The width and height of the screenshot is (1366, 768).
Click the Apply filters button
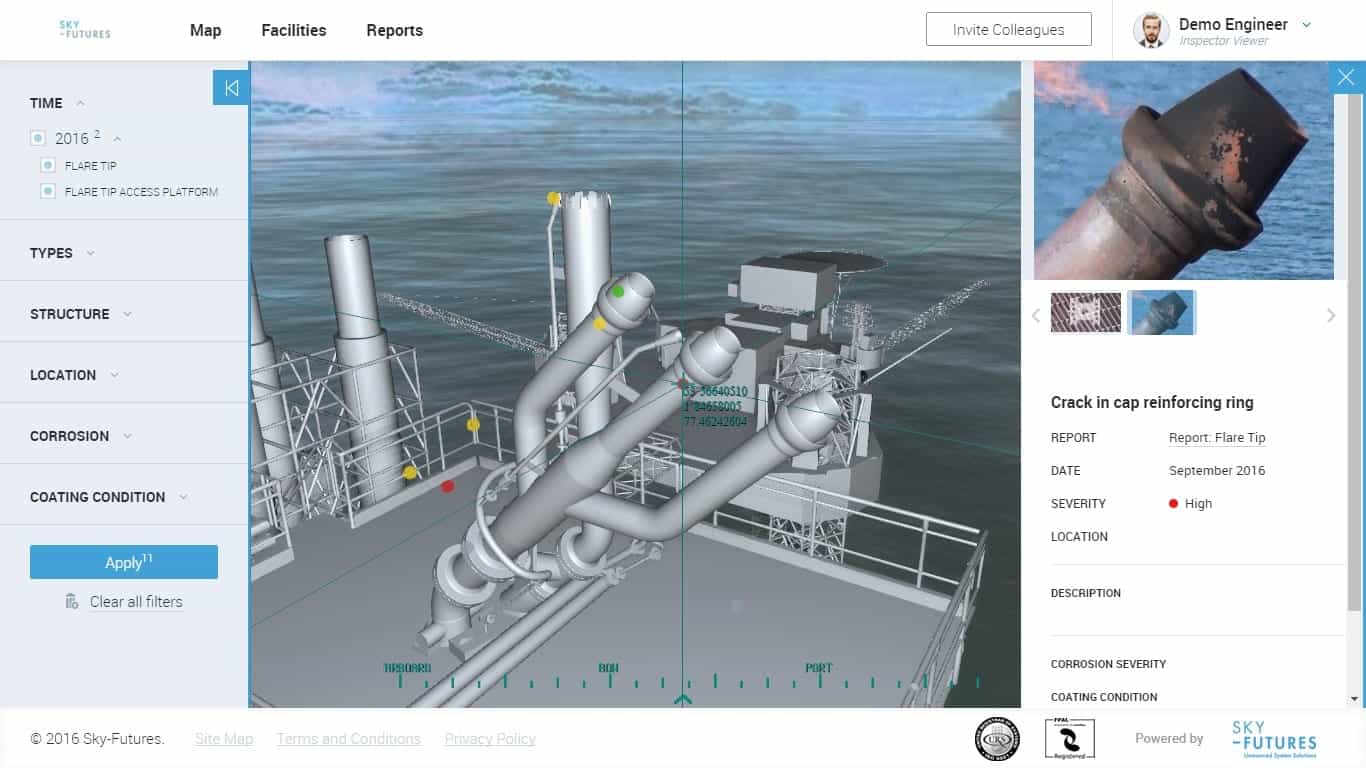(x=124, y=562)
